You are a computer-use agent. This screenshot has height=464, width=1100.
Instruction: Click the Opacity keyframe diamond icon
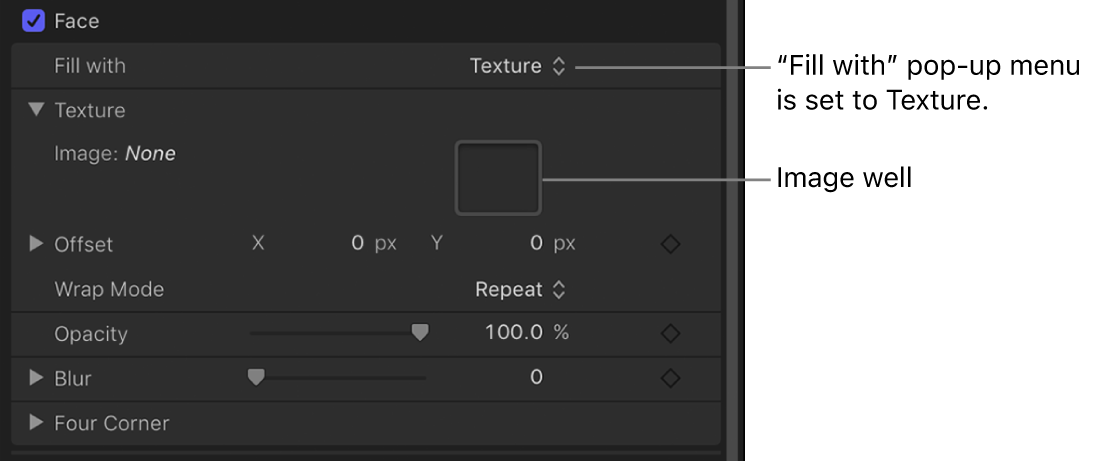coord(671,333)
